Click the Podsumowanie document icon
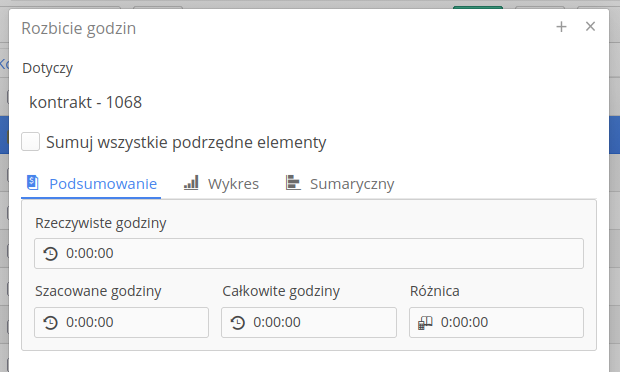 pyautogui.click(x=32, y=183)
